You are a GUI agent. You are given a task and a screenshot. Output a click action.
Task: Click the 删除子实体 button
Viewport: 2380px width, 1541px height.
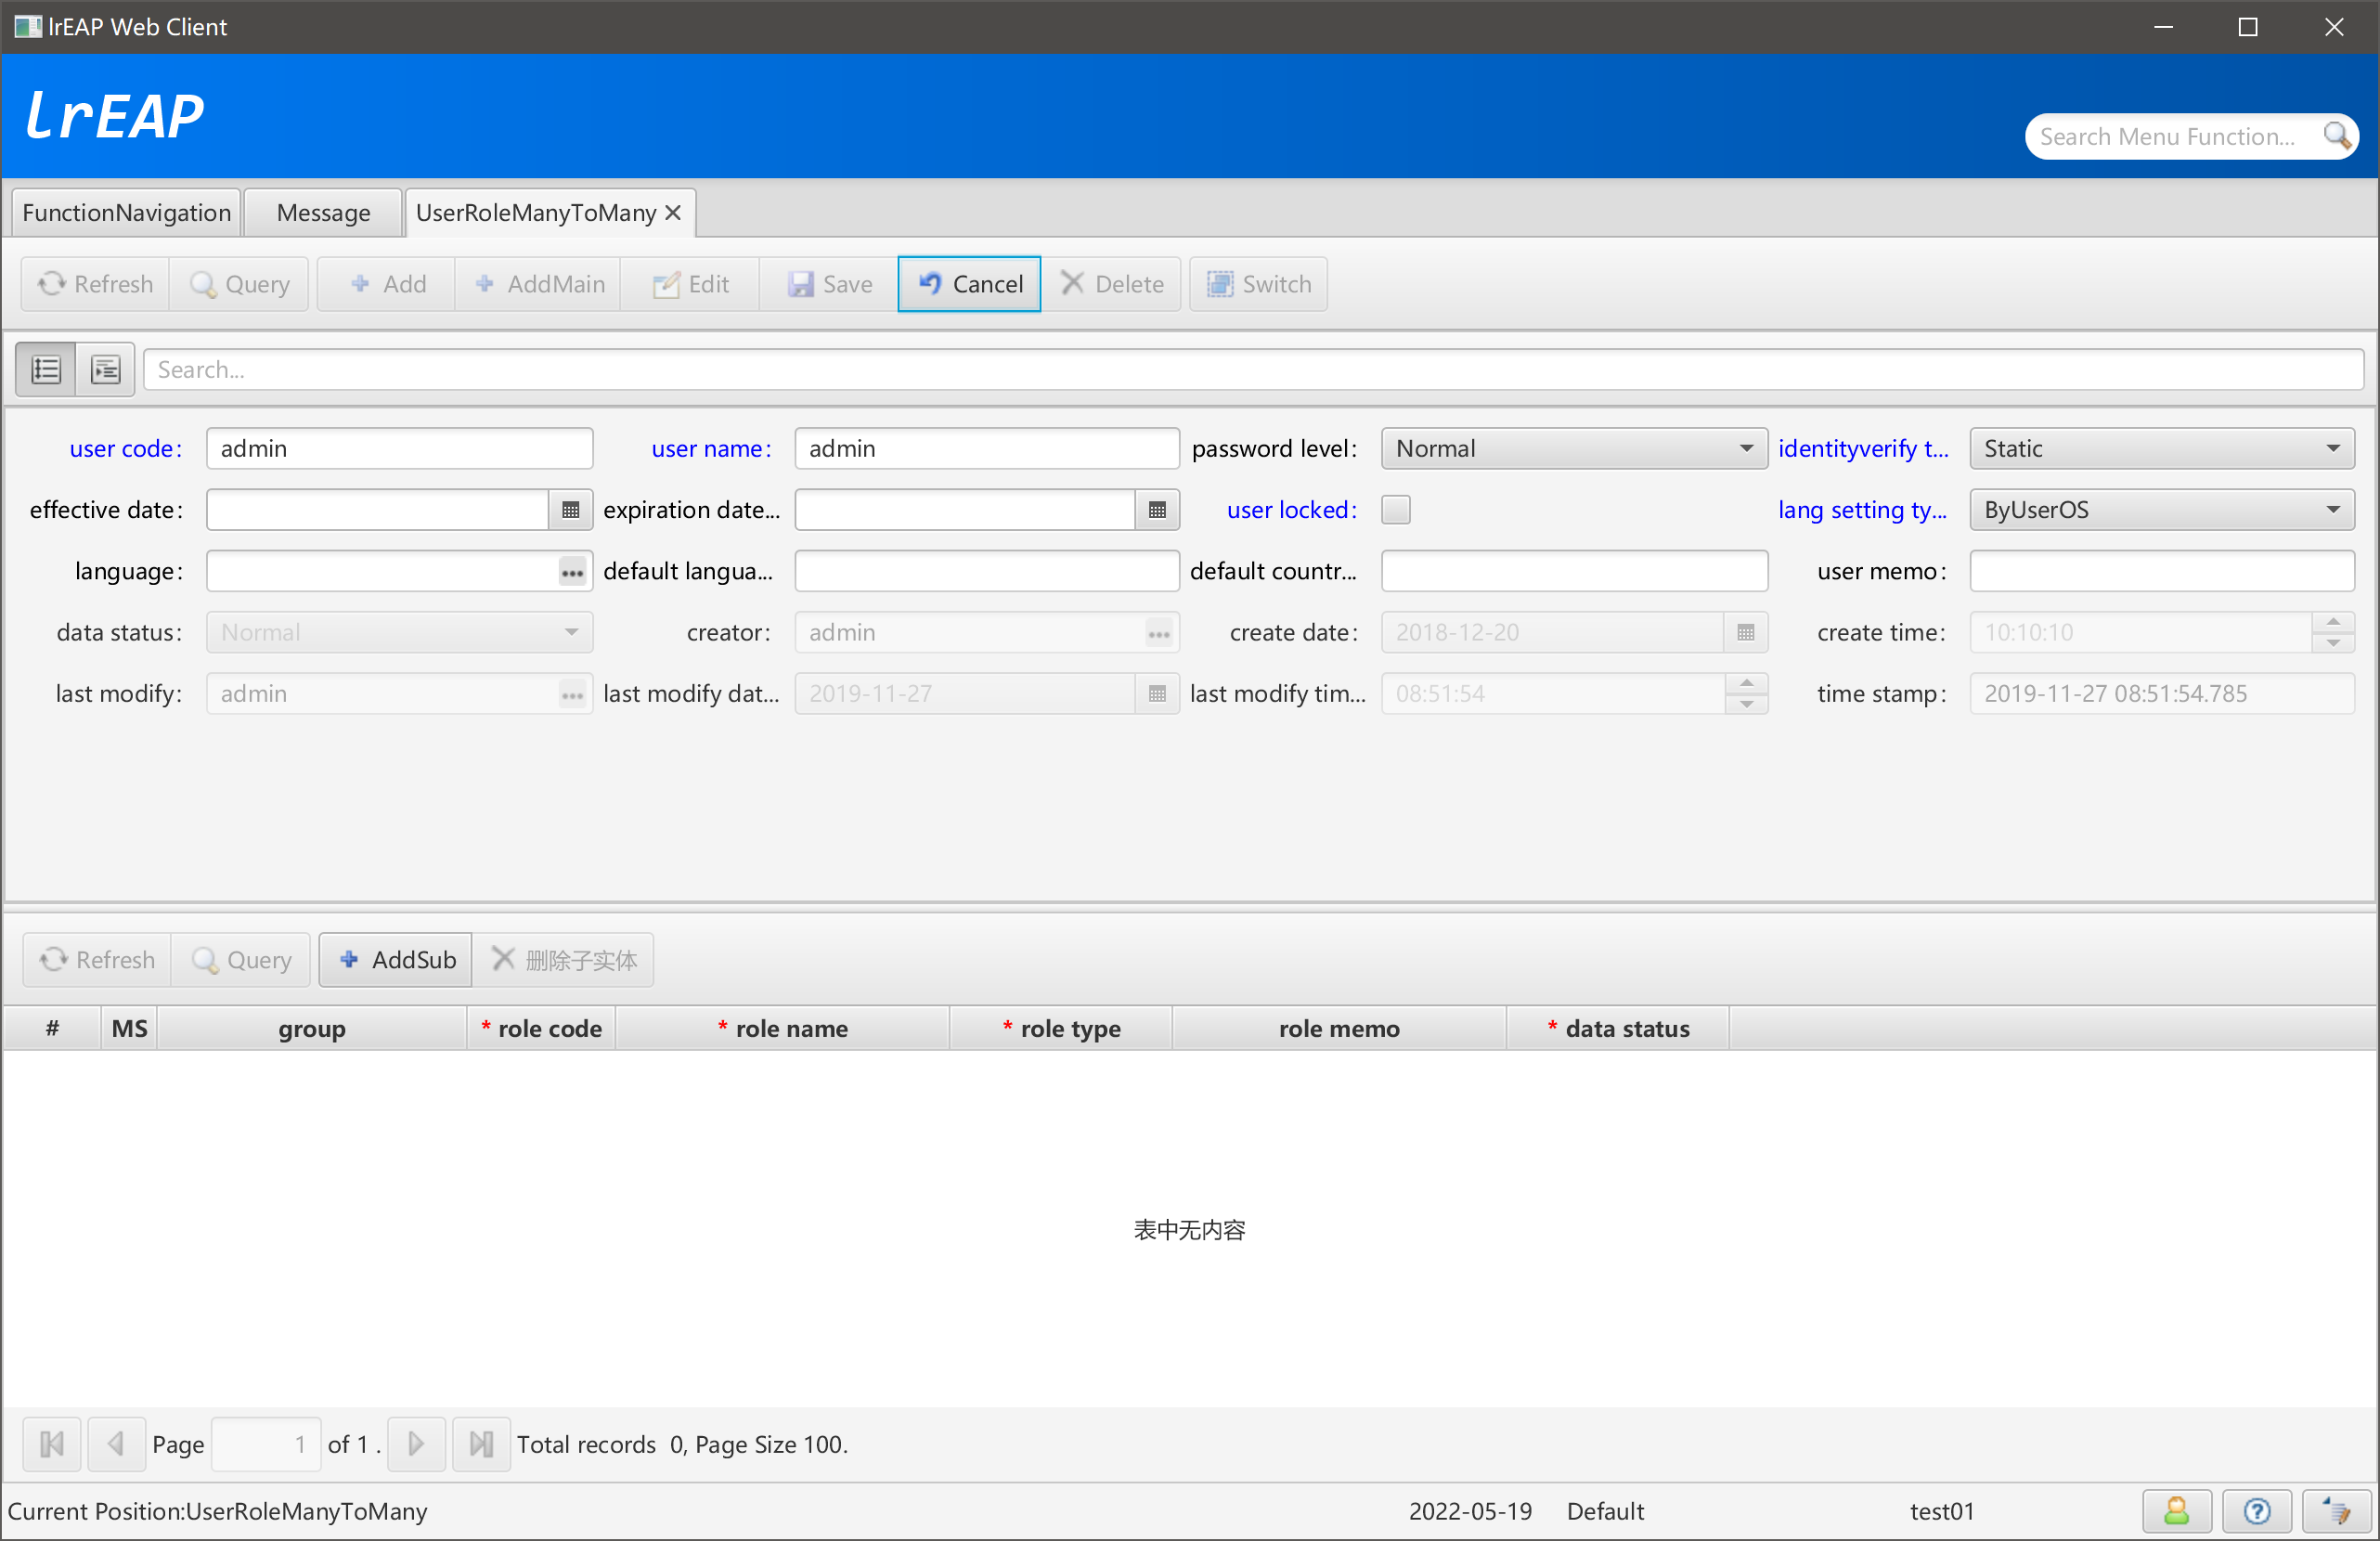pyautogui.click(x=563, y=960)
